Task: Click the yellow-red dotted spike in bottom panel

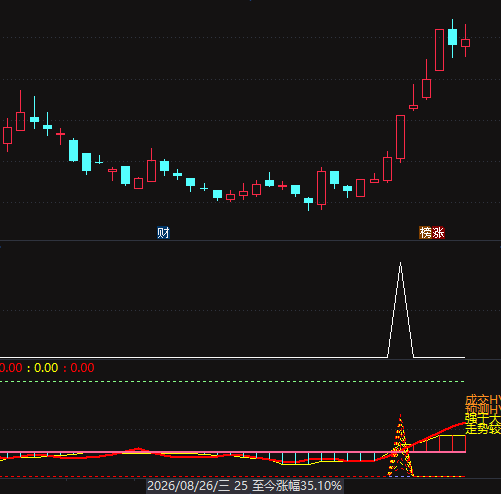Action: point(400,445)
